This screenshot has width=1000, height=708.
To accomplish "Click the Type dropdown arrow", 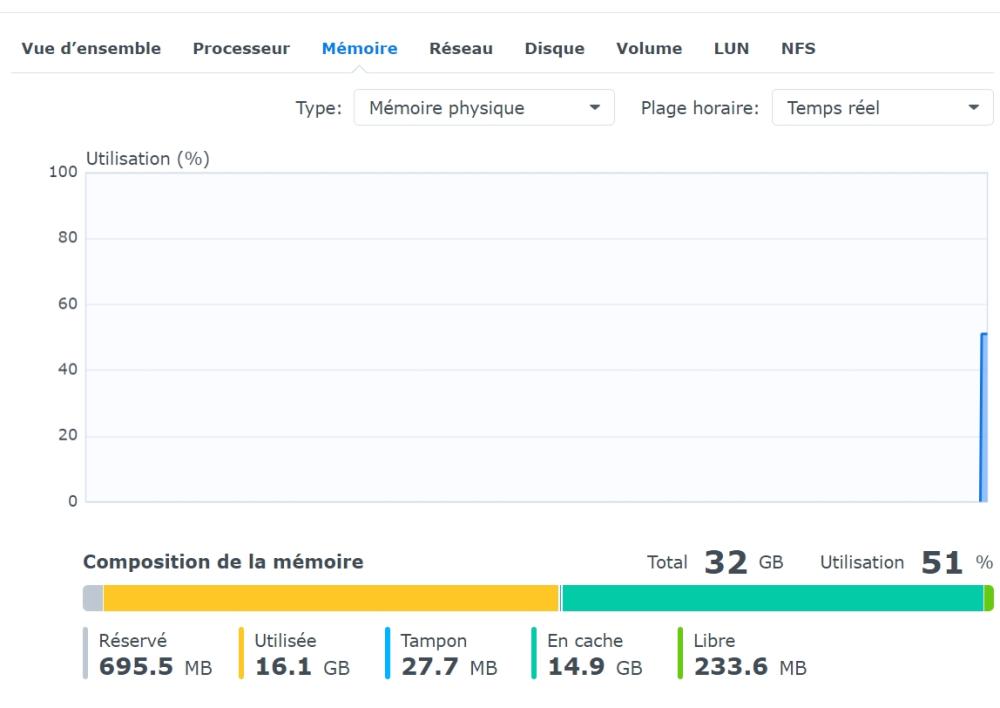I will tap(595, 108).
